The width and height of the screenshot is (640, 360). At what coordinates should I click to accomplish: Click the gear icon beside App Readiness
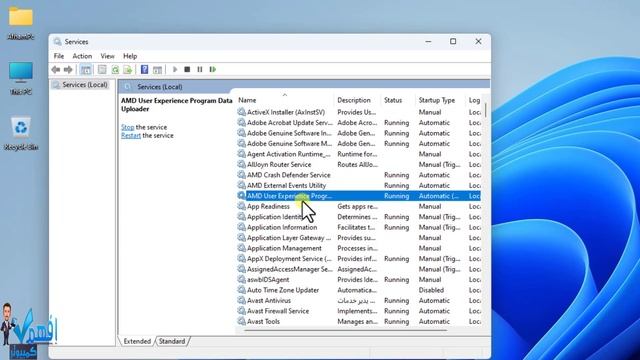pyautogui.click(x=241, y=206)
